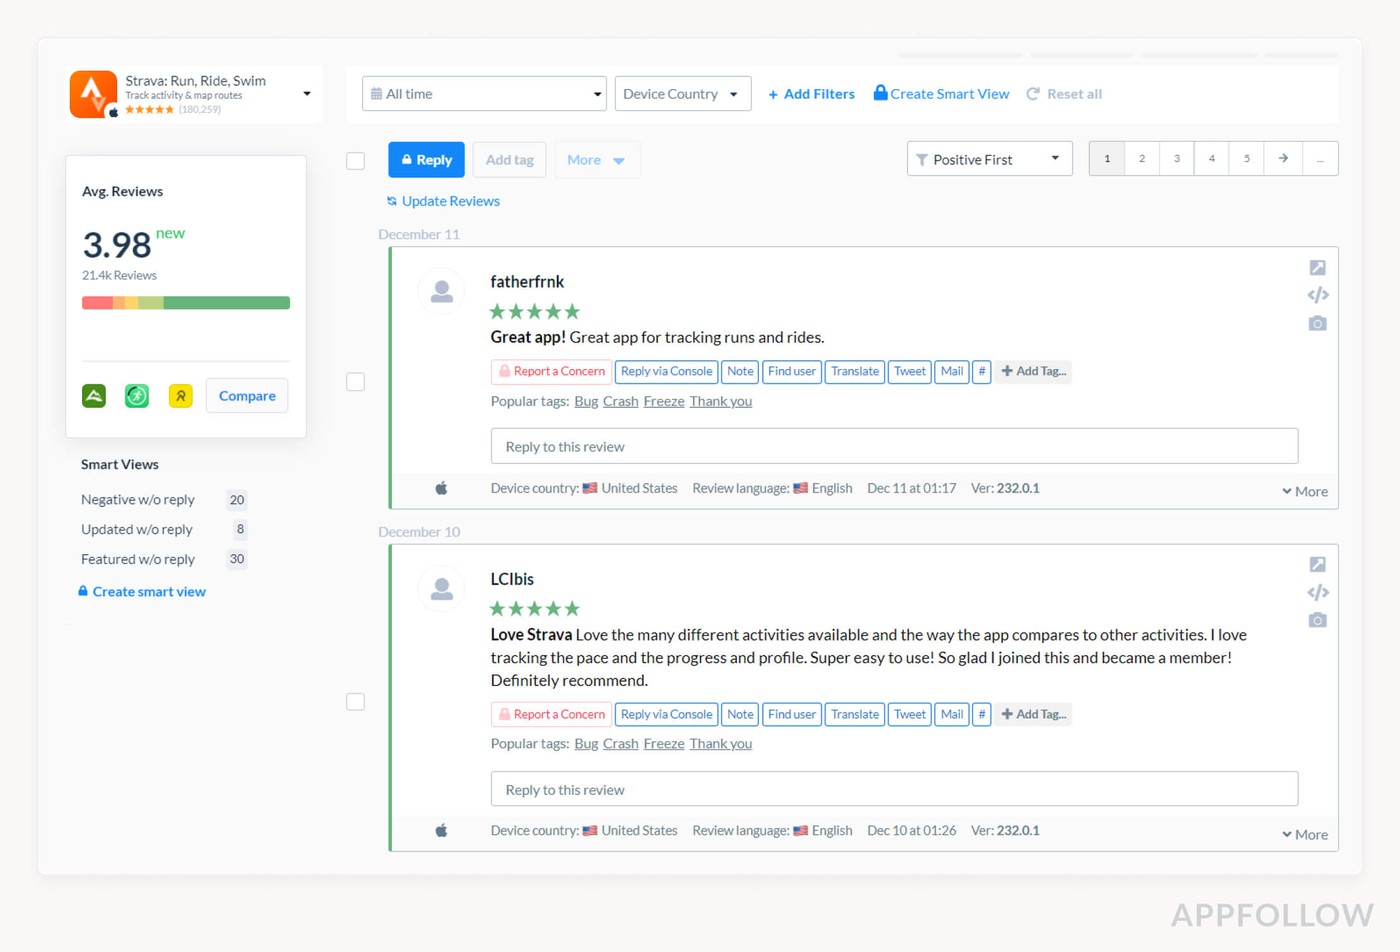Viewport: 1400px width, 952px height.
Task: Go to page 4 of reviews
Action: (x=1212, y=159)
